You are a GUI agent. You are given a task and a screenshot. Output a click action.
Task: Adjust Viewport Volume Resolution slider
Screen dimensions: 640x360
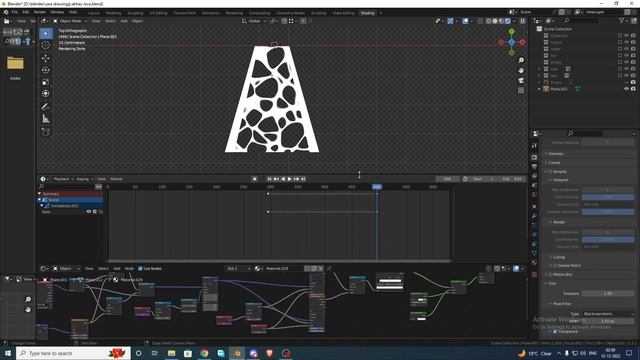pyautogui.click(x=608, y=212)
